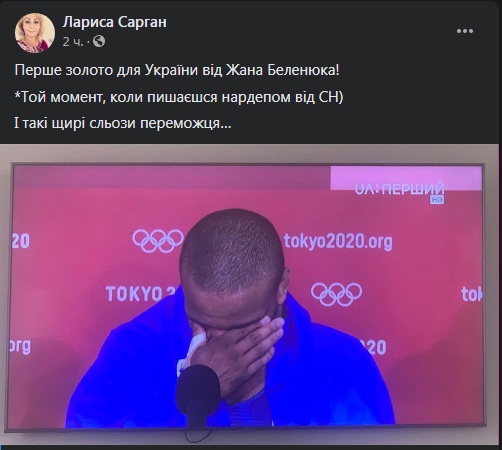
Task: Open Лариса Сарган's profile picture
Action: 35,33
